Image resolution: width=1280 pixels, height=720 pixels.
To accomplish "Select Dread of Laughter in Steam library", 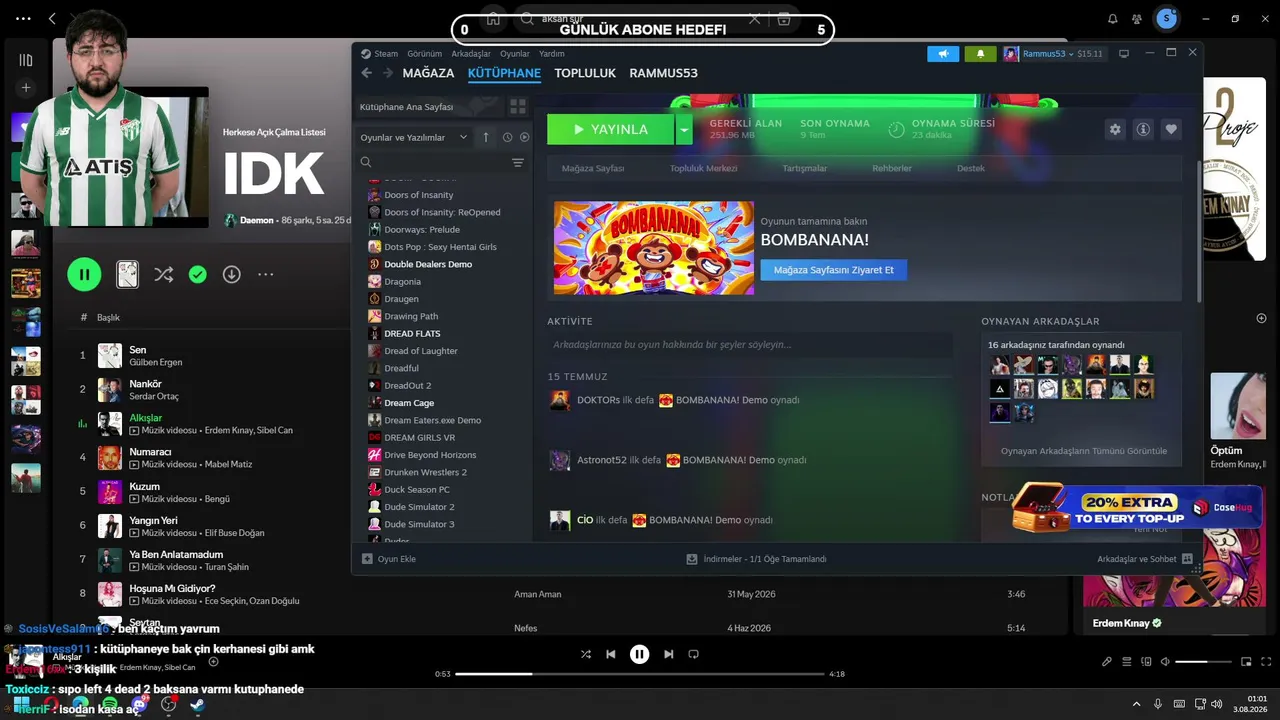I will [421, 351].
